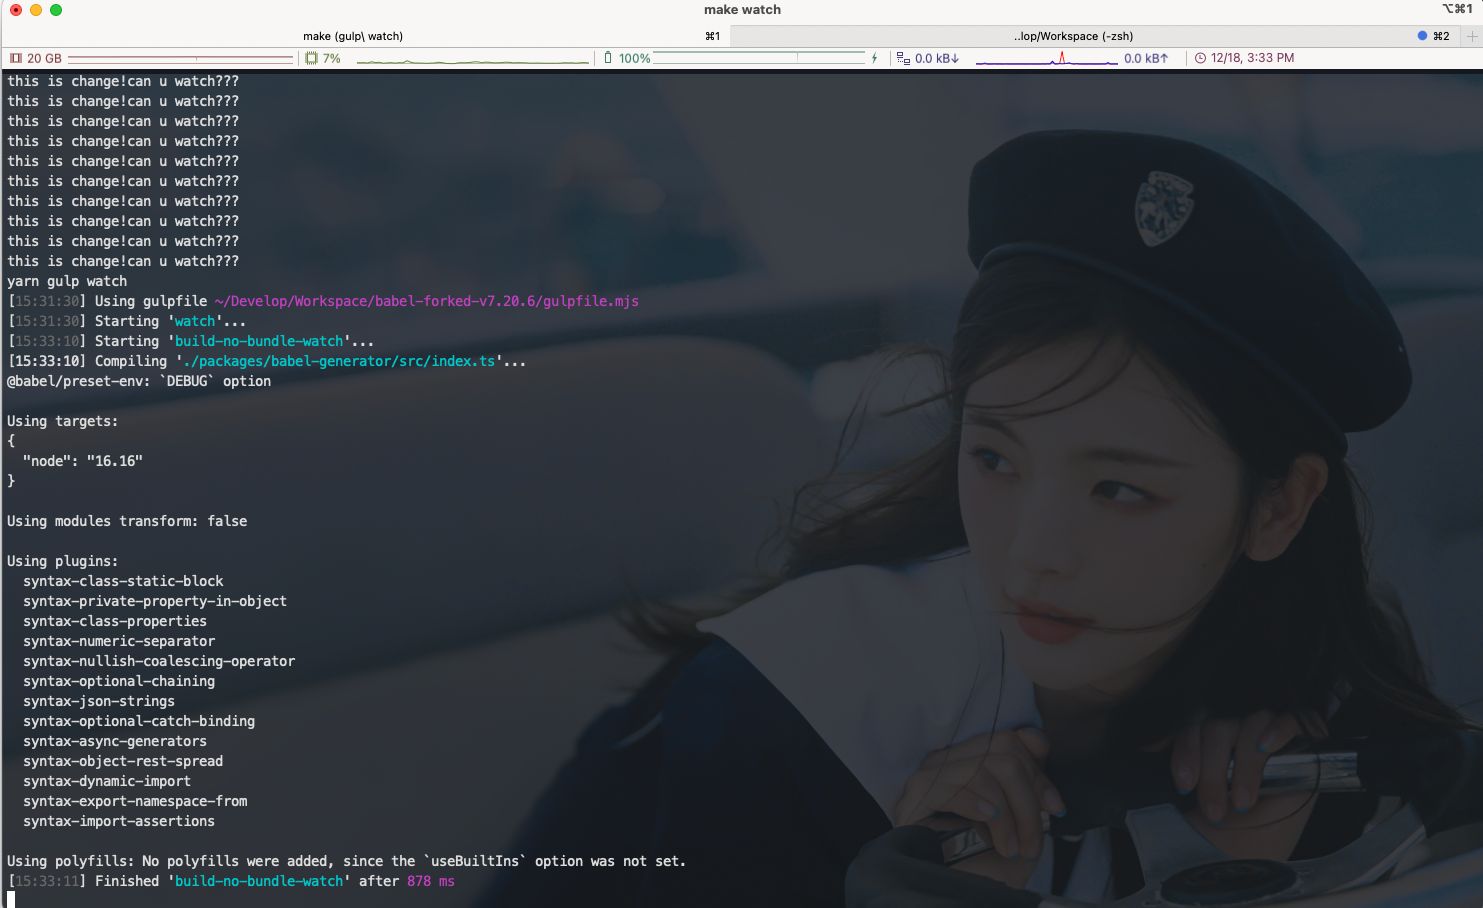Click the syntax-numeric-separator plugin line
1483x908 pixels.
point(119,641)
